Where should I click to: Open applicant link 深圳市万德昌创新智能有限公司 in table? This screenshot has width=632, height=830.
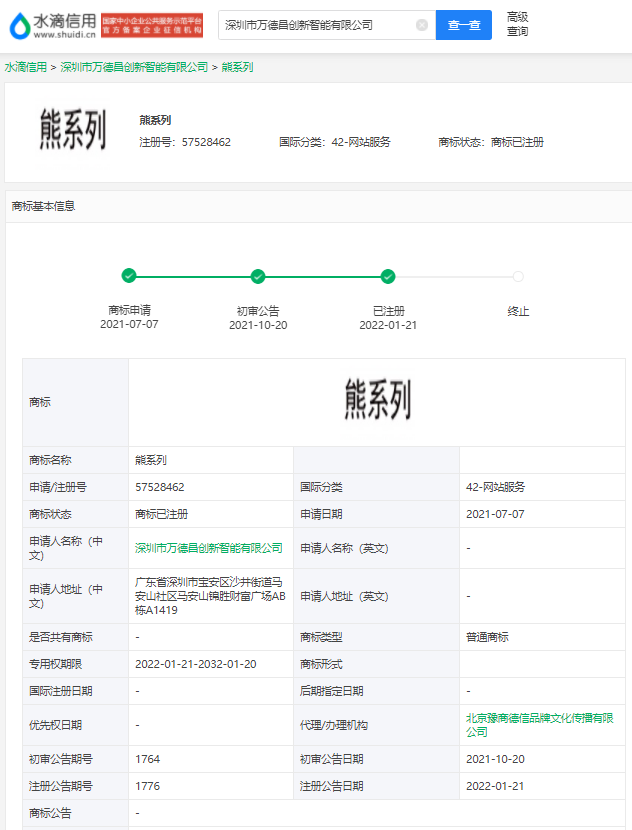209,548
